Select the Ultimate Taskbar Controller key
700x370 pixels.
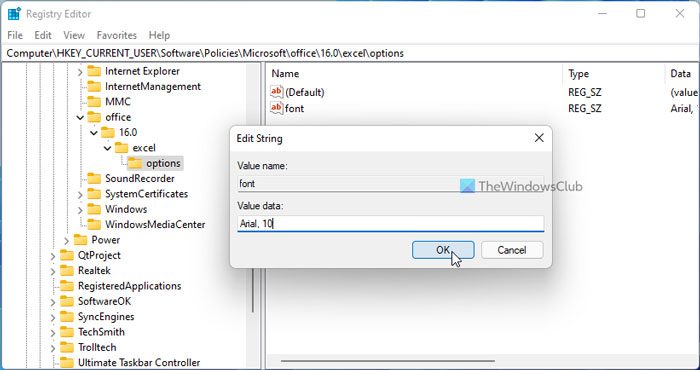(139, 362)
